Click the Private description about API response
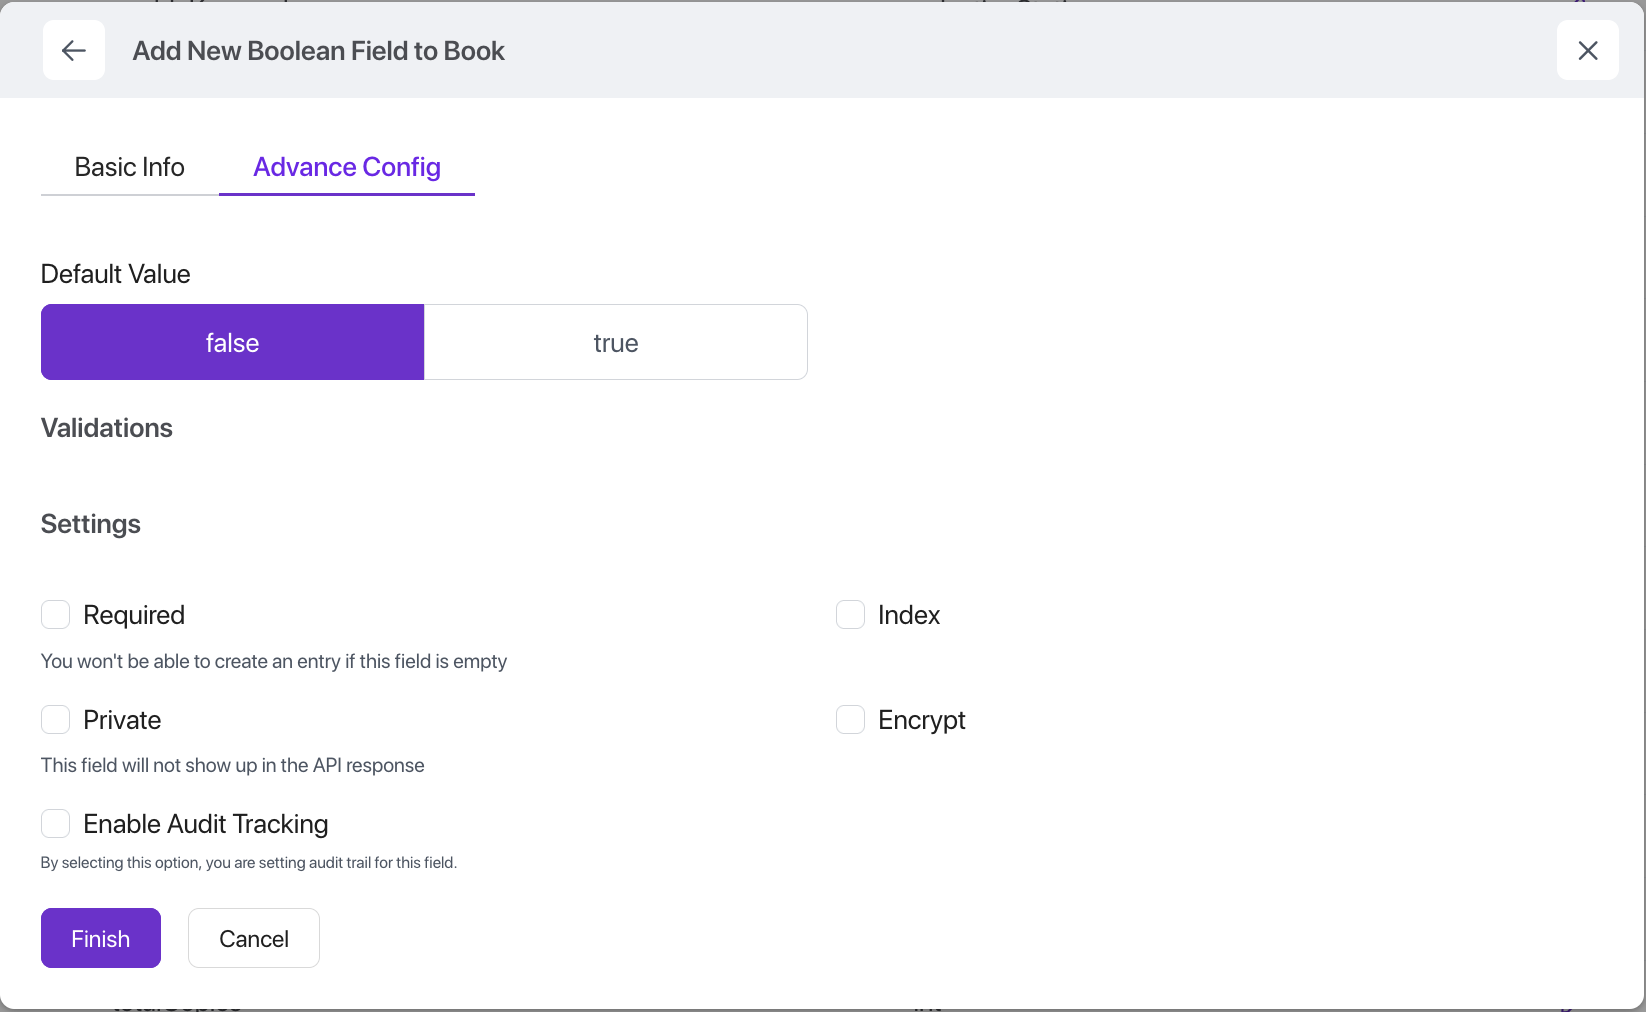The height and width of the screenshot is (1012, 1646). coord(233,765)
